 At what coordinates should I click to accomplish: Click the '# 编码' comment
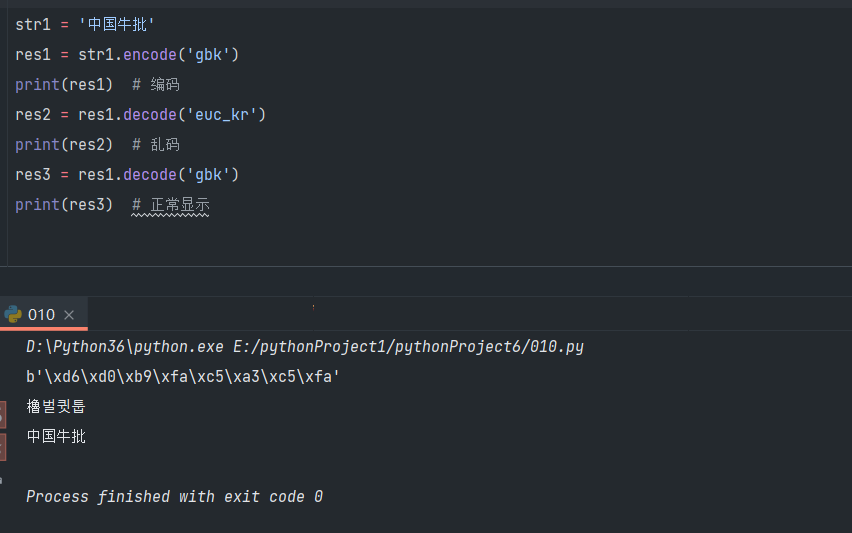[155, 84]
